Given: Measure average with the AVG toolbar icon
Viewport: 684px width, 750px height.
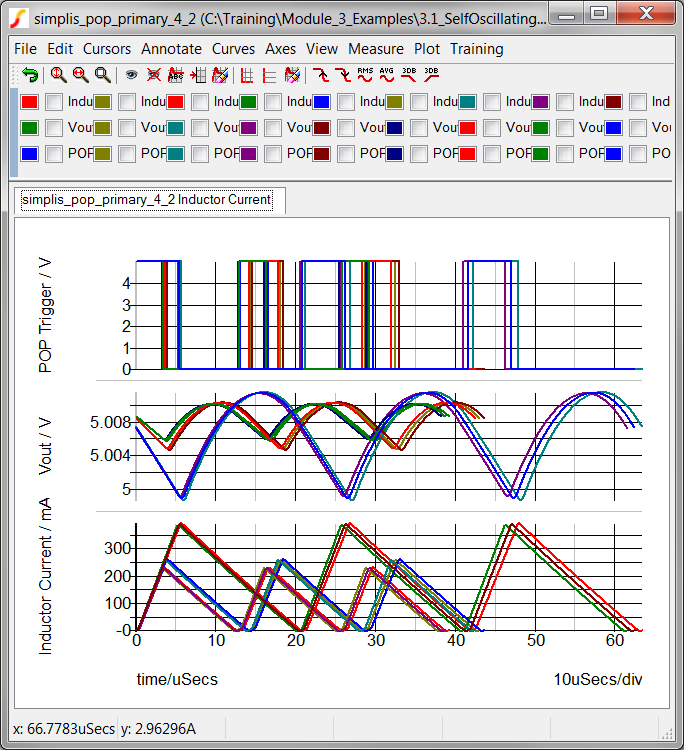Looking at the screenshot, I should [x=387, y=75].
